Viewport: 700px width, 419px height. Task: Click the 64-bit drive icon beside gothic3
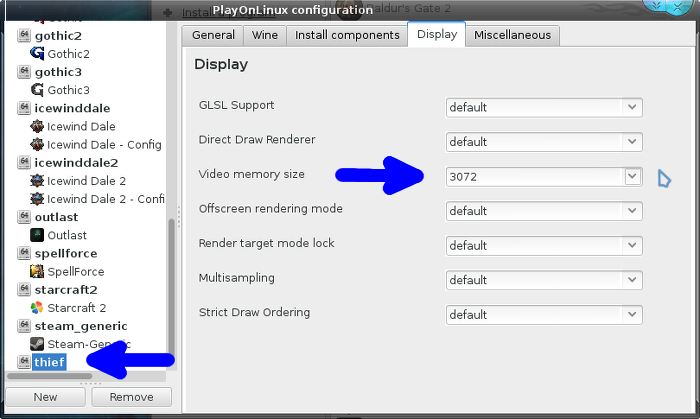point(24,71)
